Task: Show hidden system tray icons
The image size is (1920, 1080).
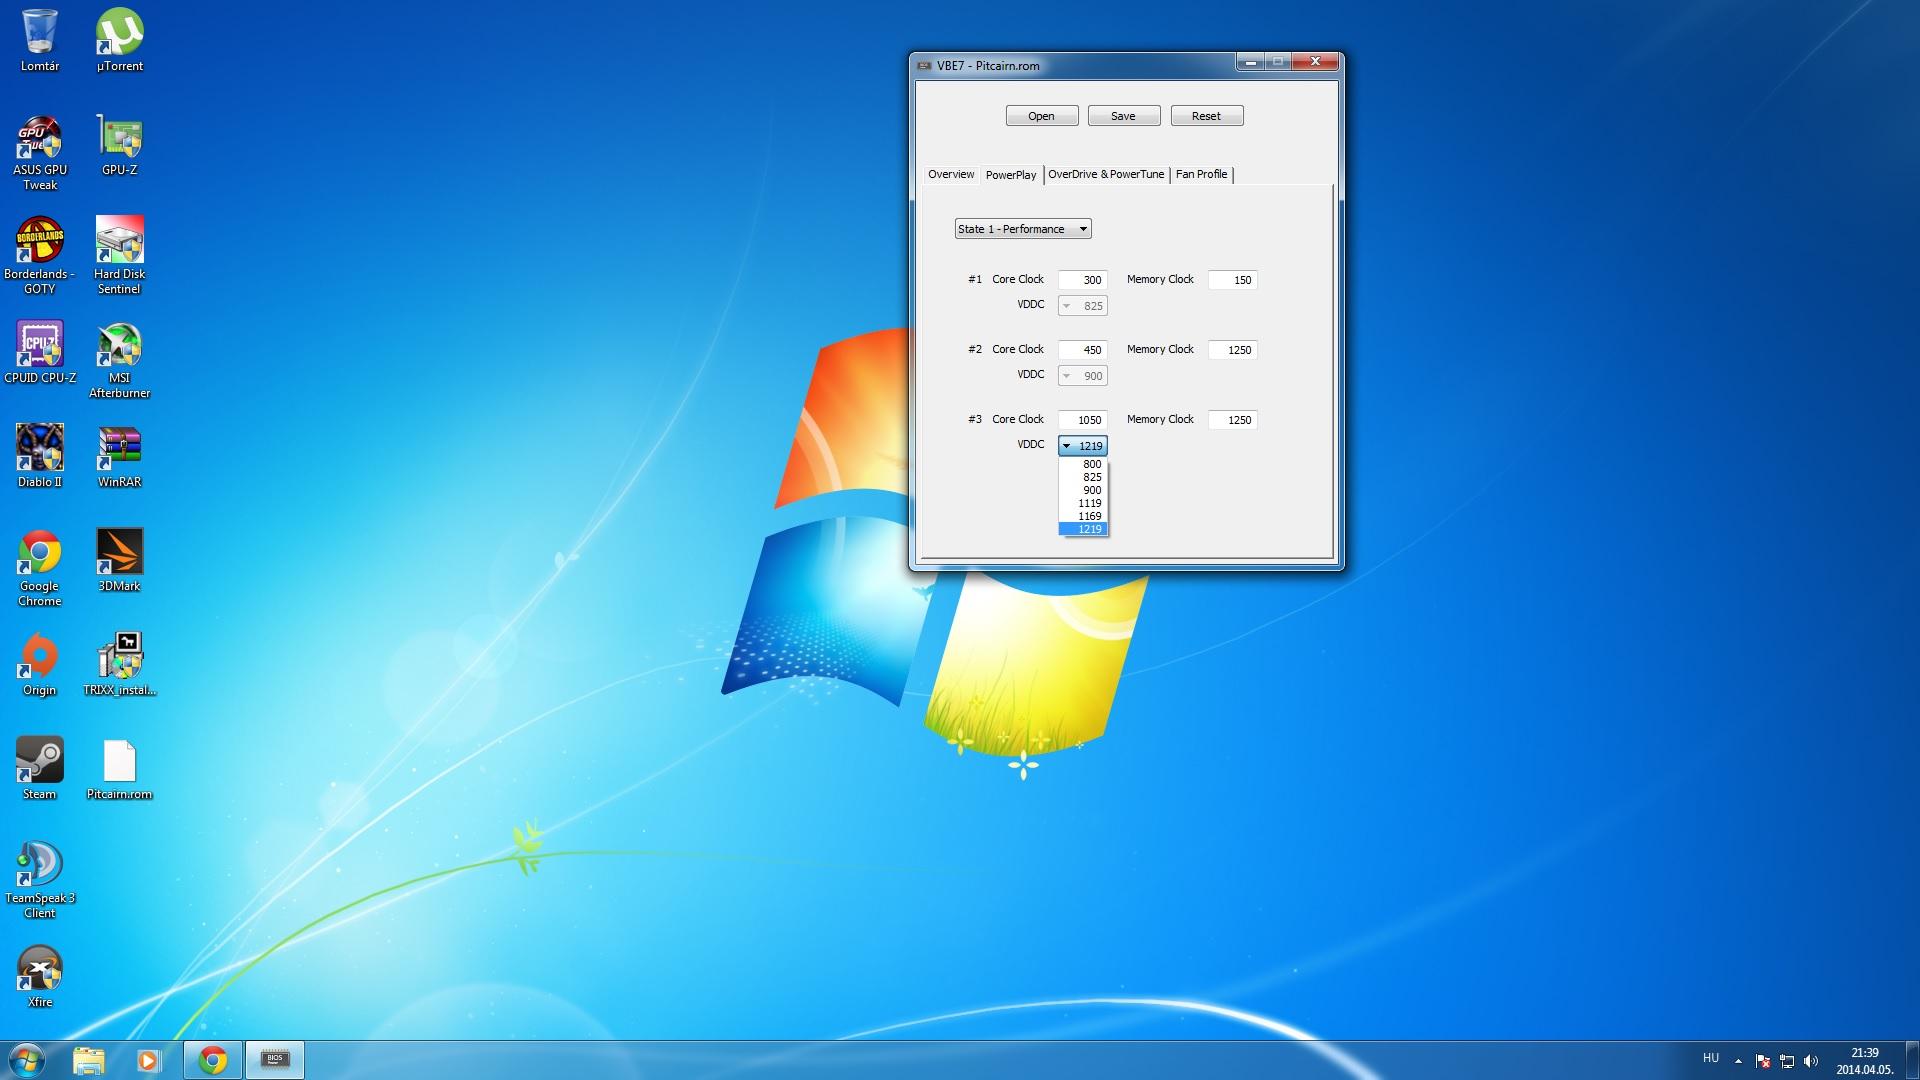Action: click(x=1738, y=1061)
